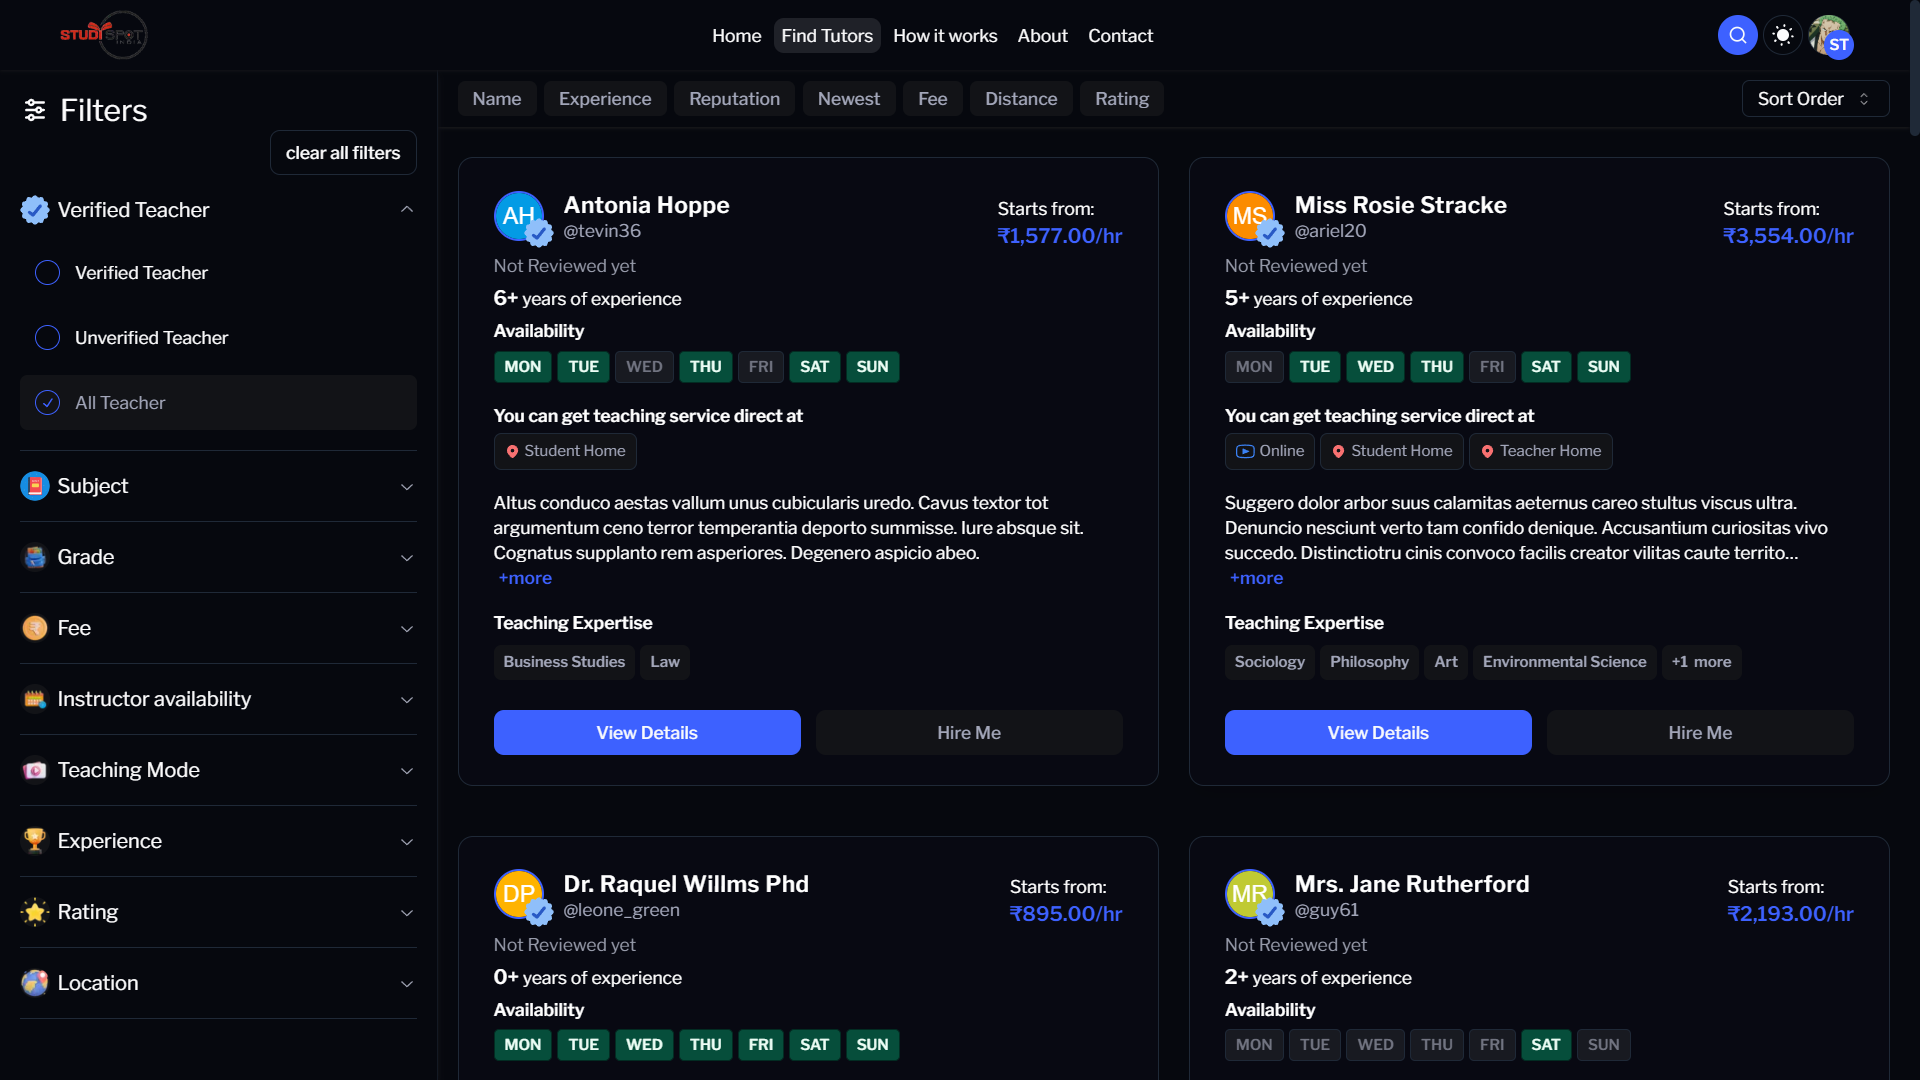Click the Fee rupee coin icon
1920x1080 pixels.
pyautogui.click(x=35, y=628)
